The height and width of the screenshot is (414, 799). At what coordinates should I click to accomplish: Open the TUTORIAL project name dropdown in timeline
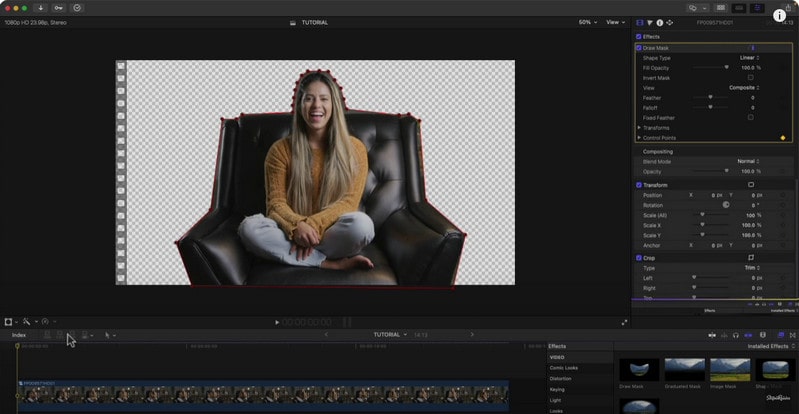390,335
